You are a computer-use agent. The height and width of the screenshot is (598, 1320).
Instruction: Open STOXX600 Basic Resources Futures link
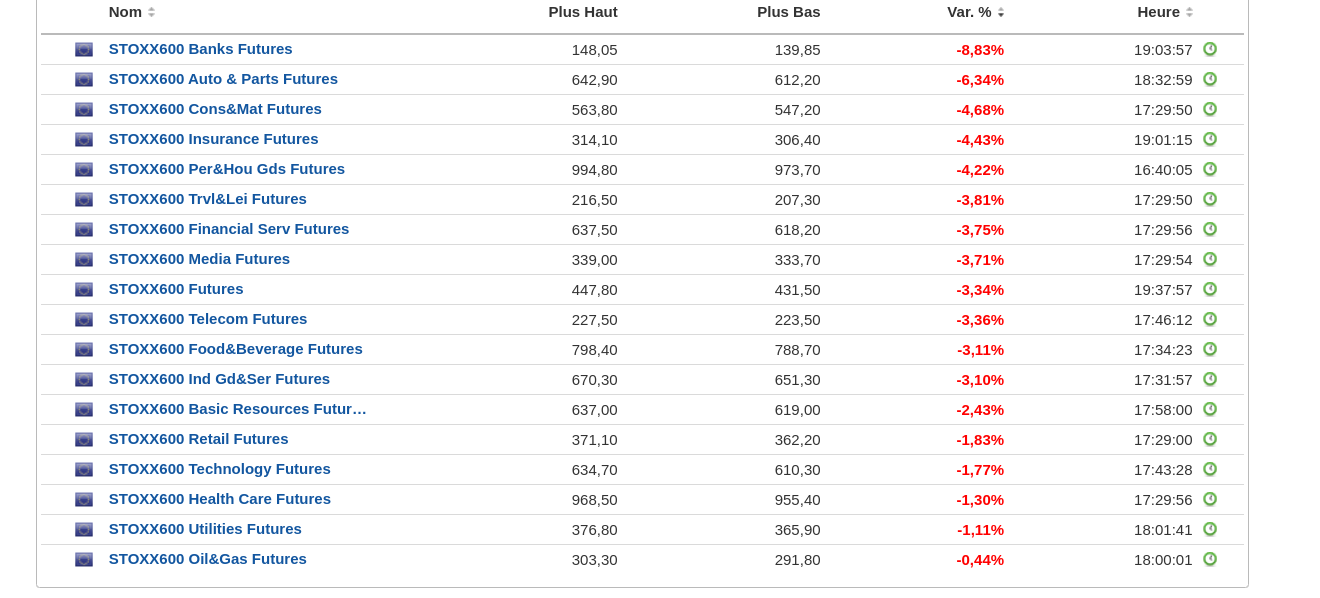pos(237,409)
